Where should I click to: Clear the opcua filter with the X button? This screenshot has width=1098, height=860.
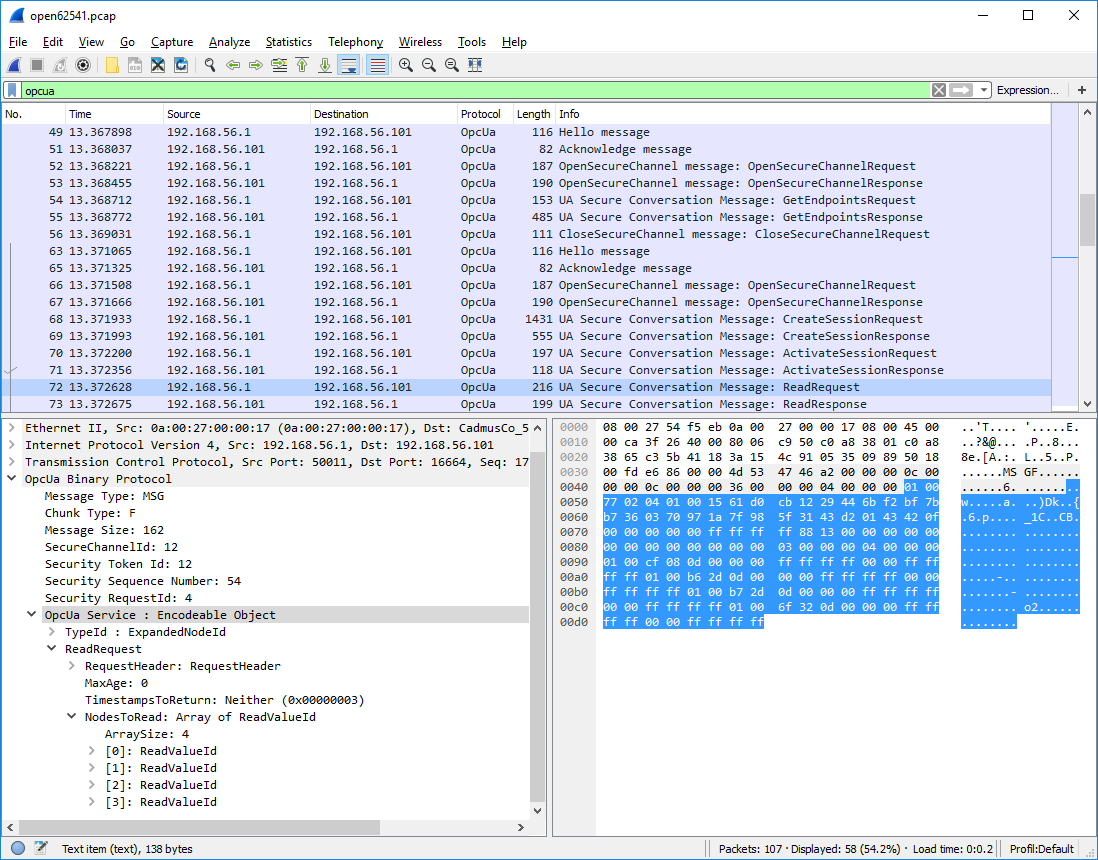[938, 90]
